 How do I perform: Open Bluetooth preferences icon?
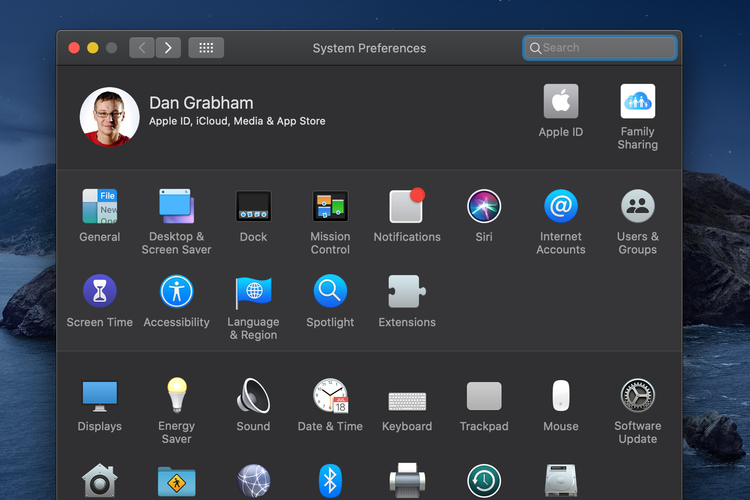point(330,481)
